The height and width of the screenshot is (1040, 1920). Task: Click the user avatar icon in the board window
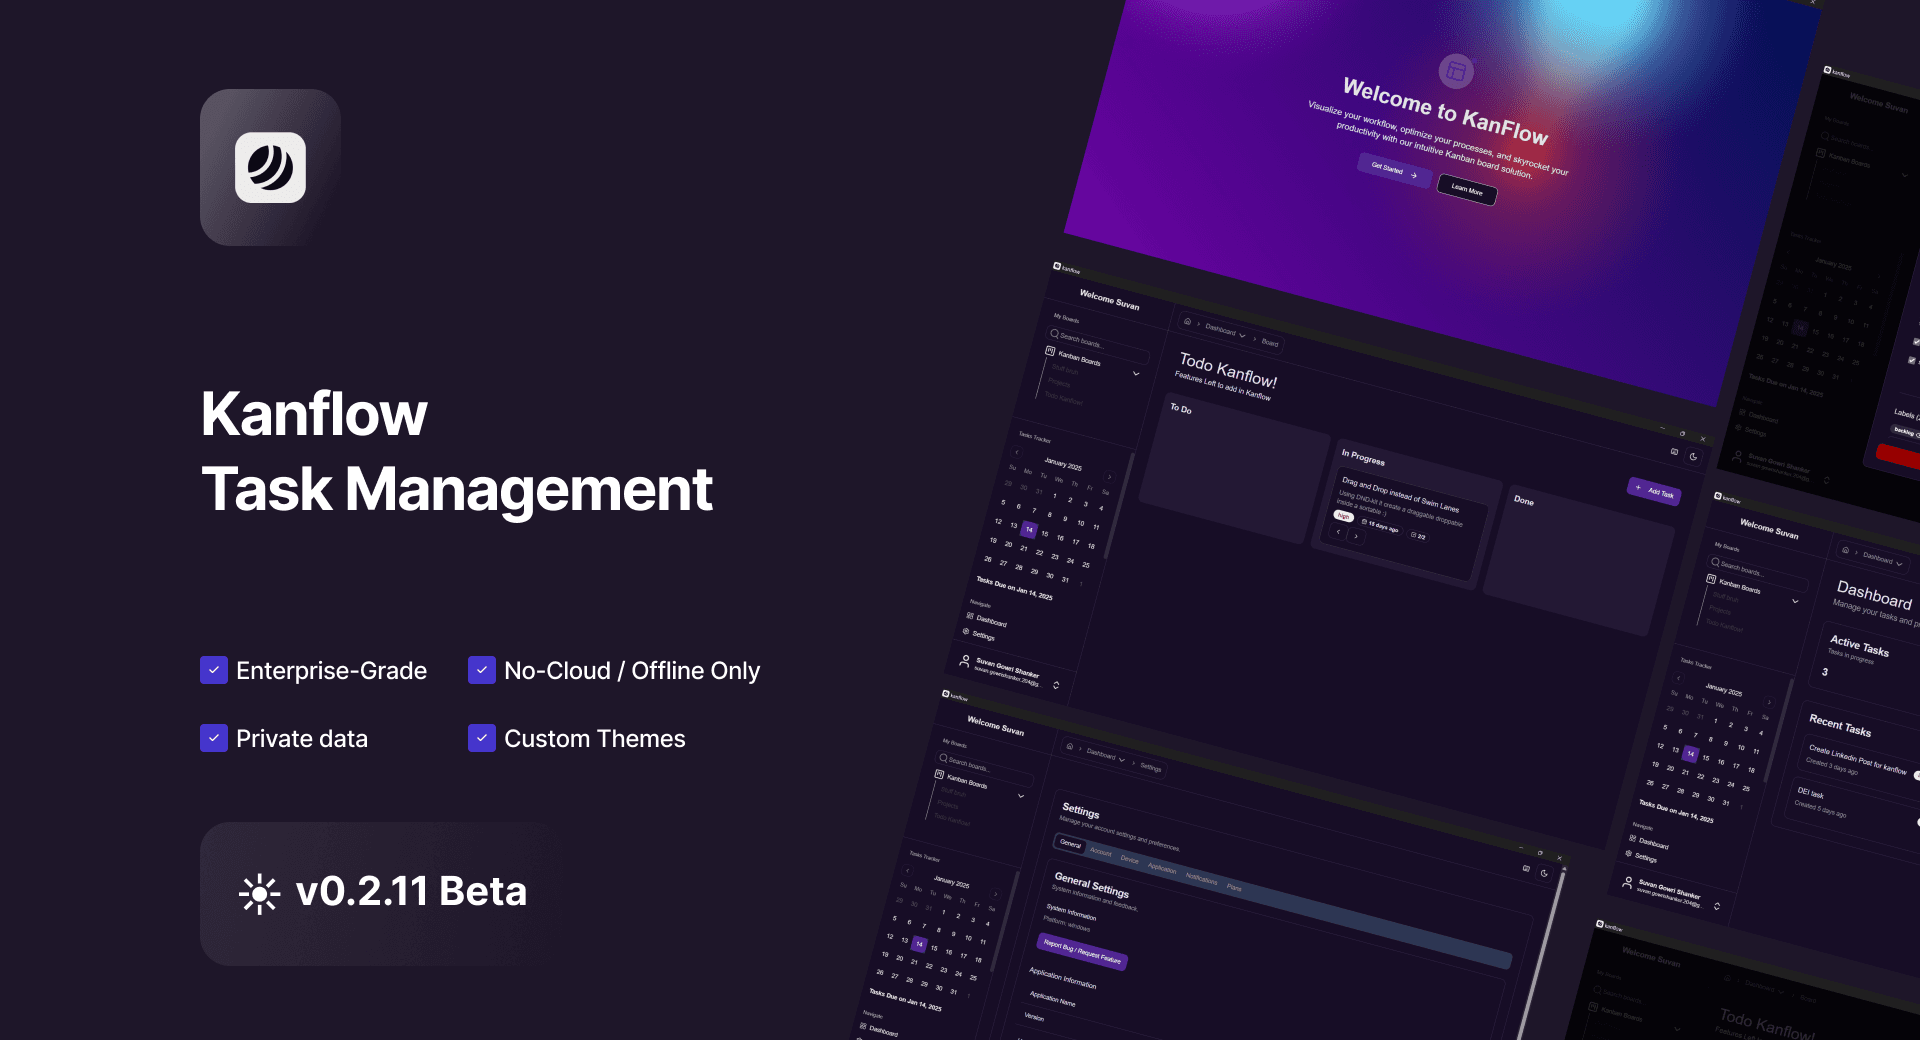coord(964,660)
